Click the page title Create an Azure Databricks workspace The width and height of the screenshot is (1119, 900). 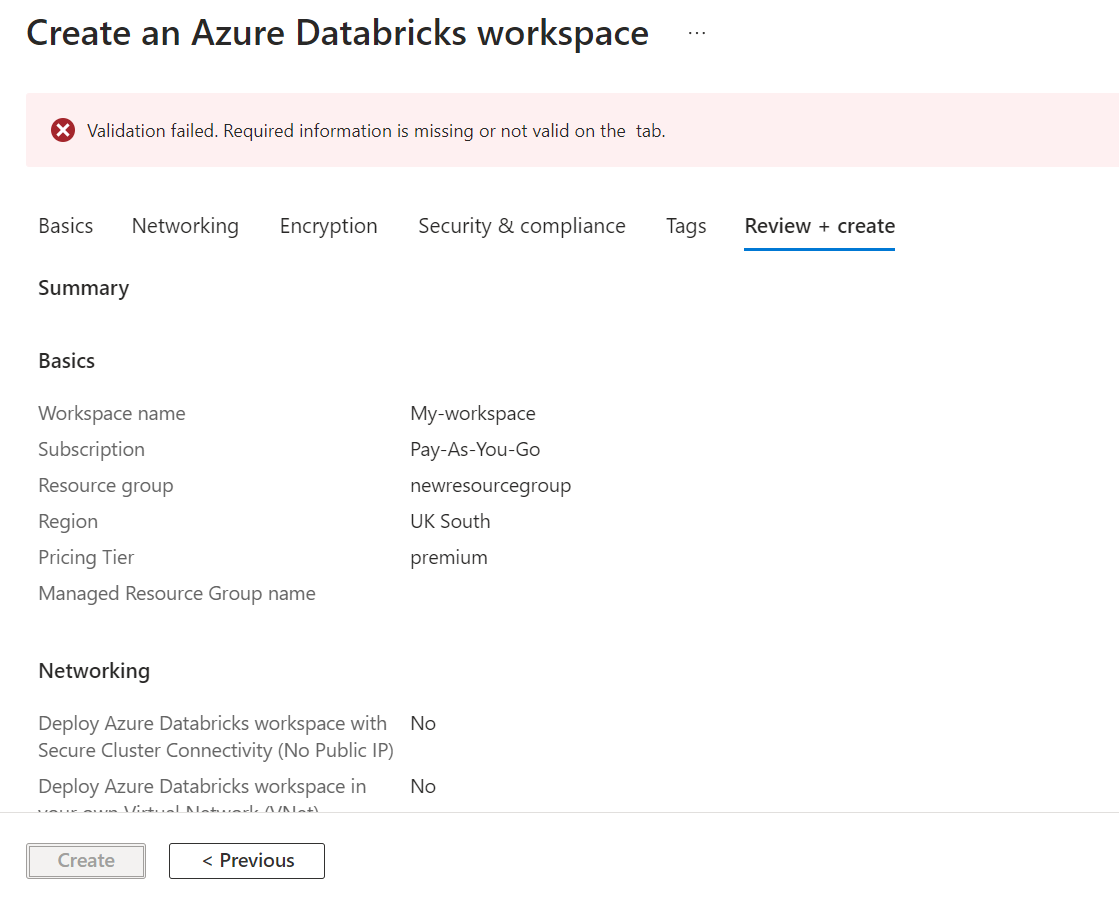337,33
